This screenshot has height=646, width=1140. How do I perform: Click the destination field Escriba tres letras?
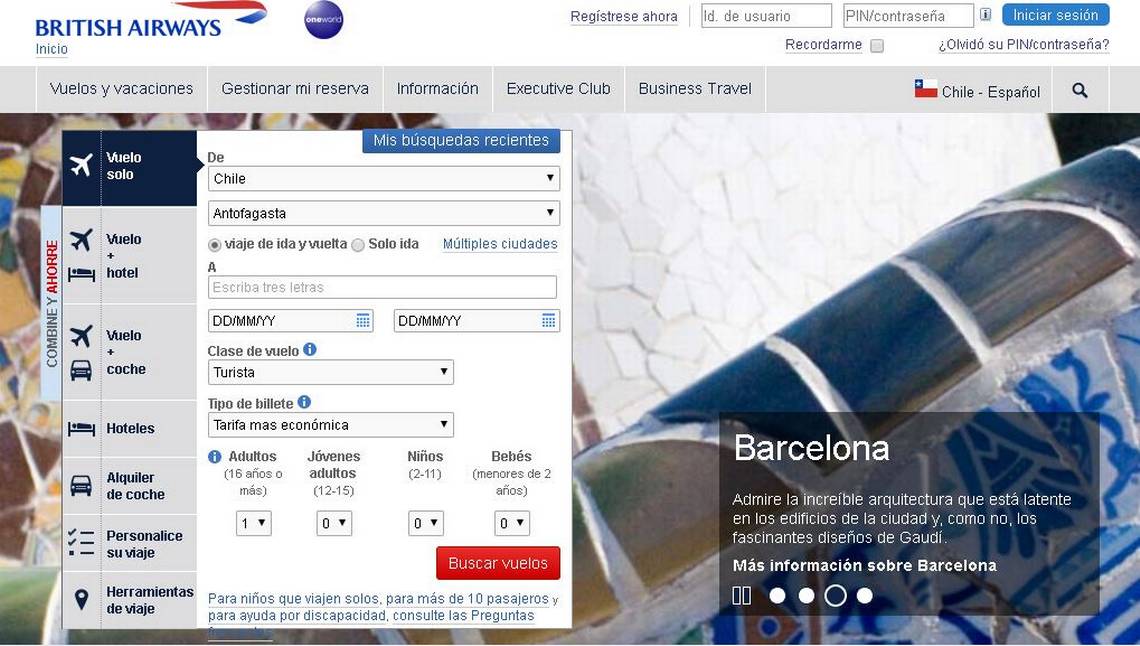click(x=382, y=287)
